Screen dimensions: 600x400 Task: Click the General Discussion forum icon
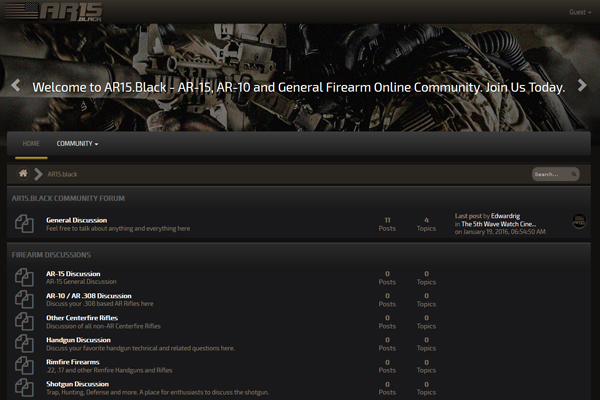[24, 224]
